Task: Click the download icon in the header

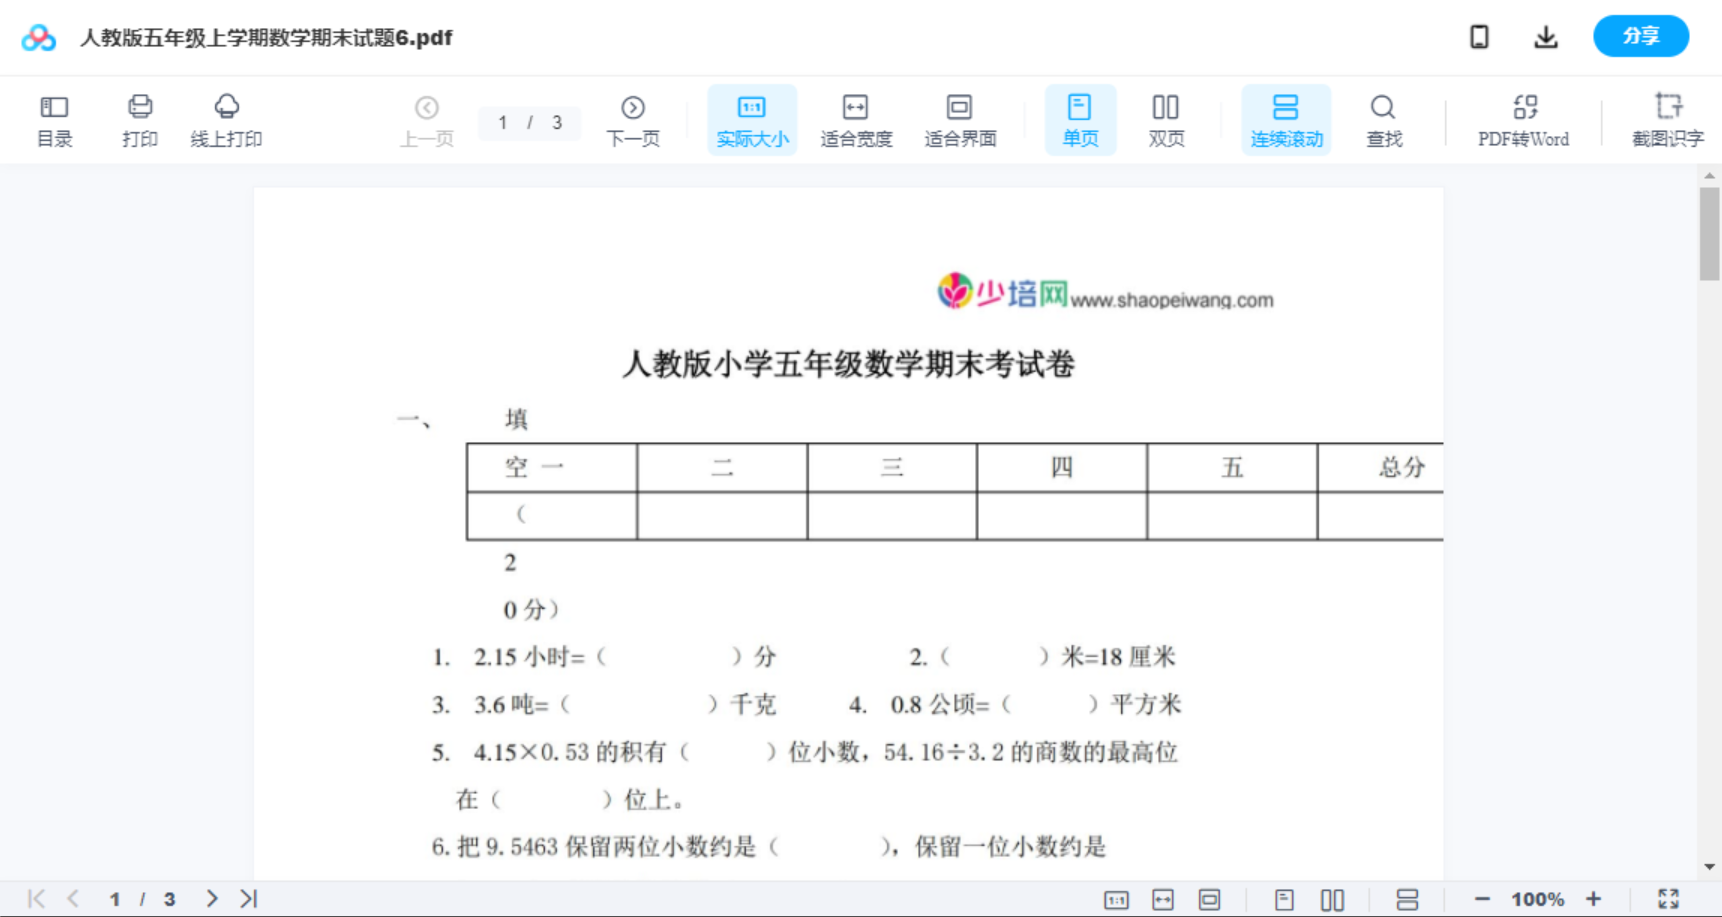Action: pos(1545,36)
